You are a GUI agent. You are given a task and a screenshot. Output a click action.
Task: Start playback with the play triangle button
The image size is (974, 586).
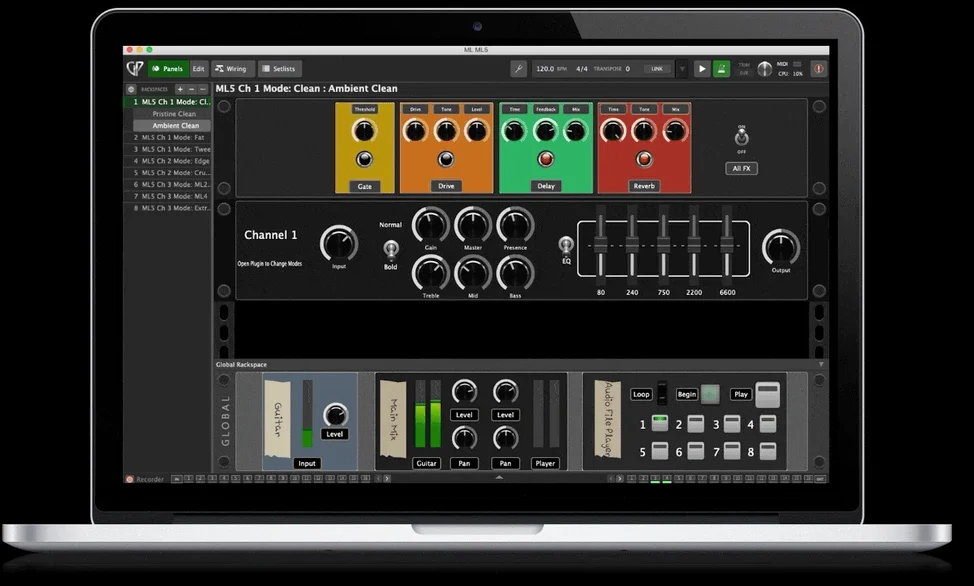(702, 69)
